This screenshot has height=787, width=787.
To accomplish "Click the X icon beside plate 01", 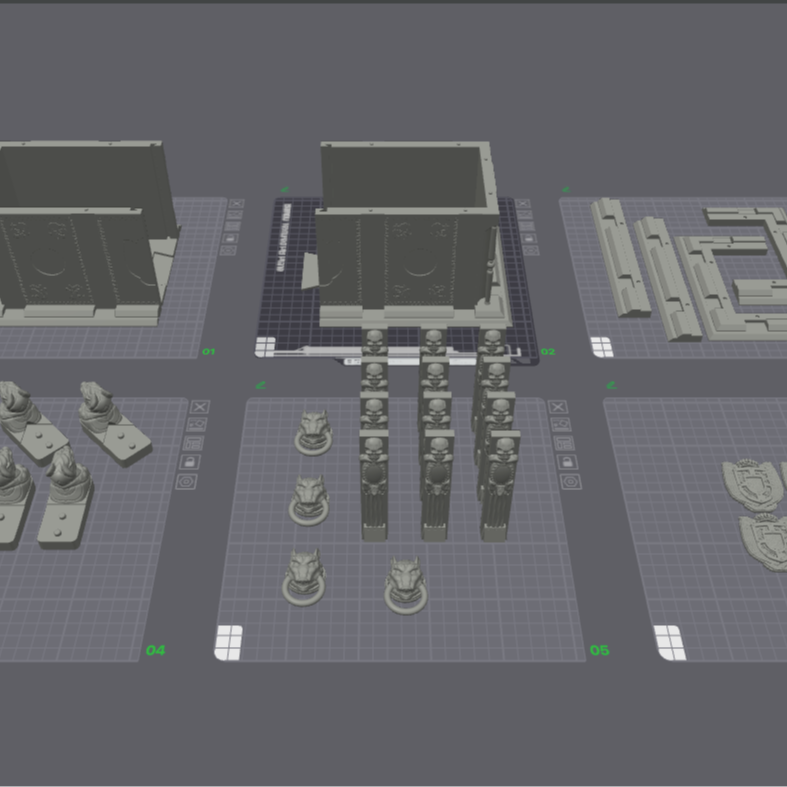I will point(236,204).
